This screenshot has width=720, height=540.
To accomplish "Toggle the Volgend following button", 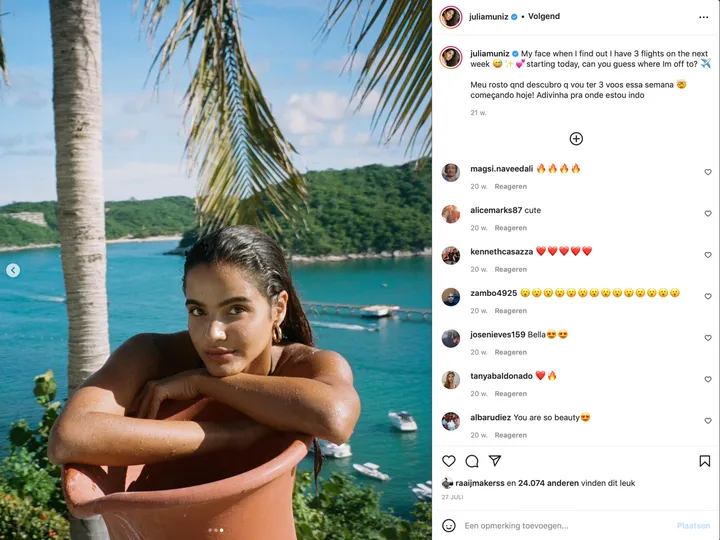I will point(544,17).
